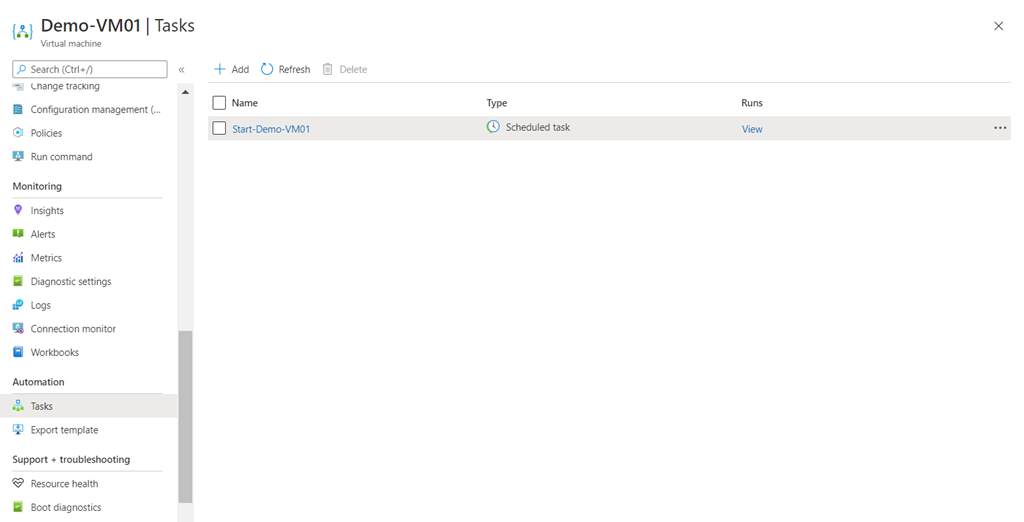This screenshot has height=522, width=1024.
Task: Click the Resource health heart icon
Action: (x=18, y=483)
